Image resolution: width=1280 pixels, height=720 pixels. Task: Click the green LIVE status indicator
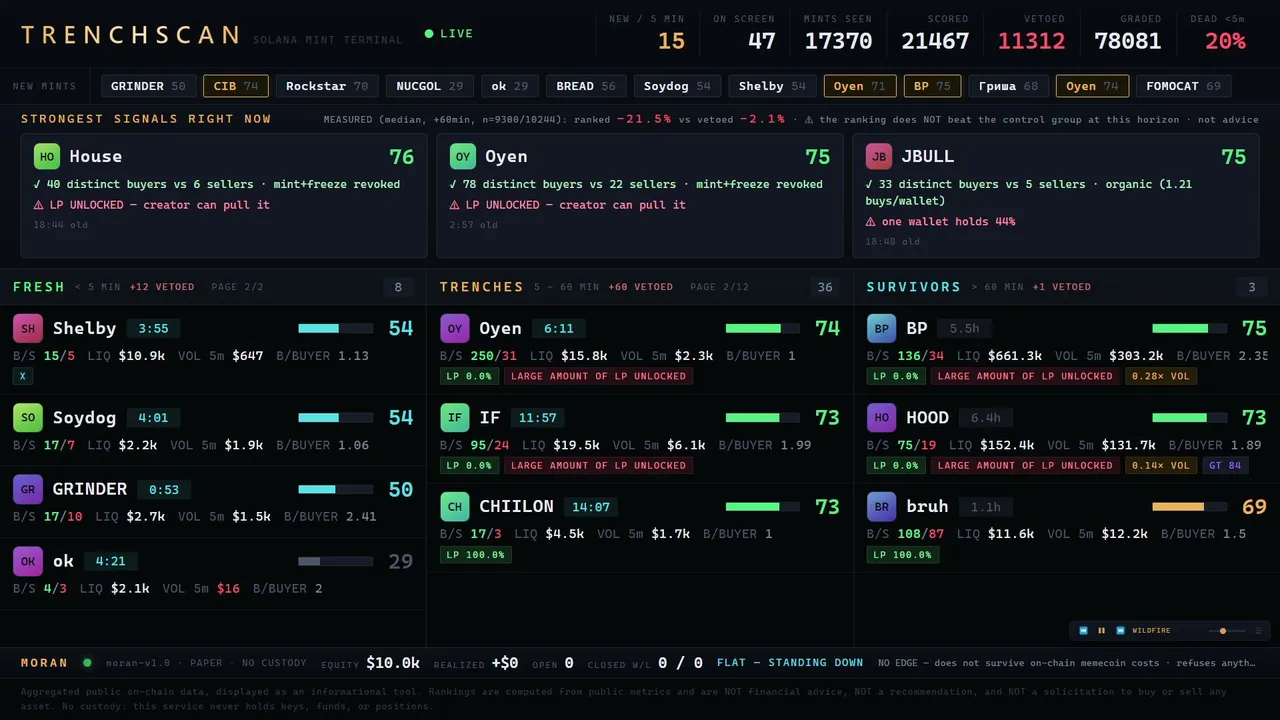coord(449,34)
